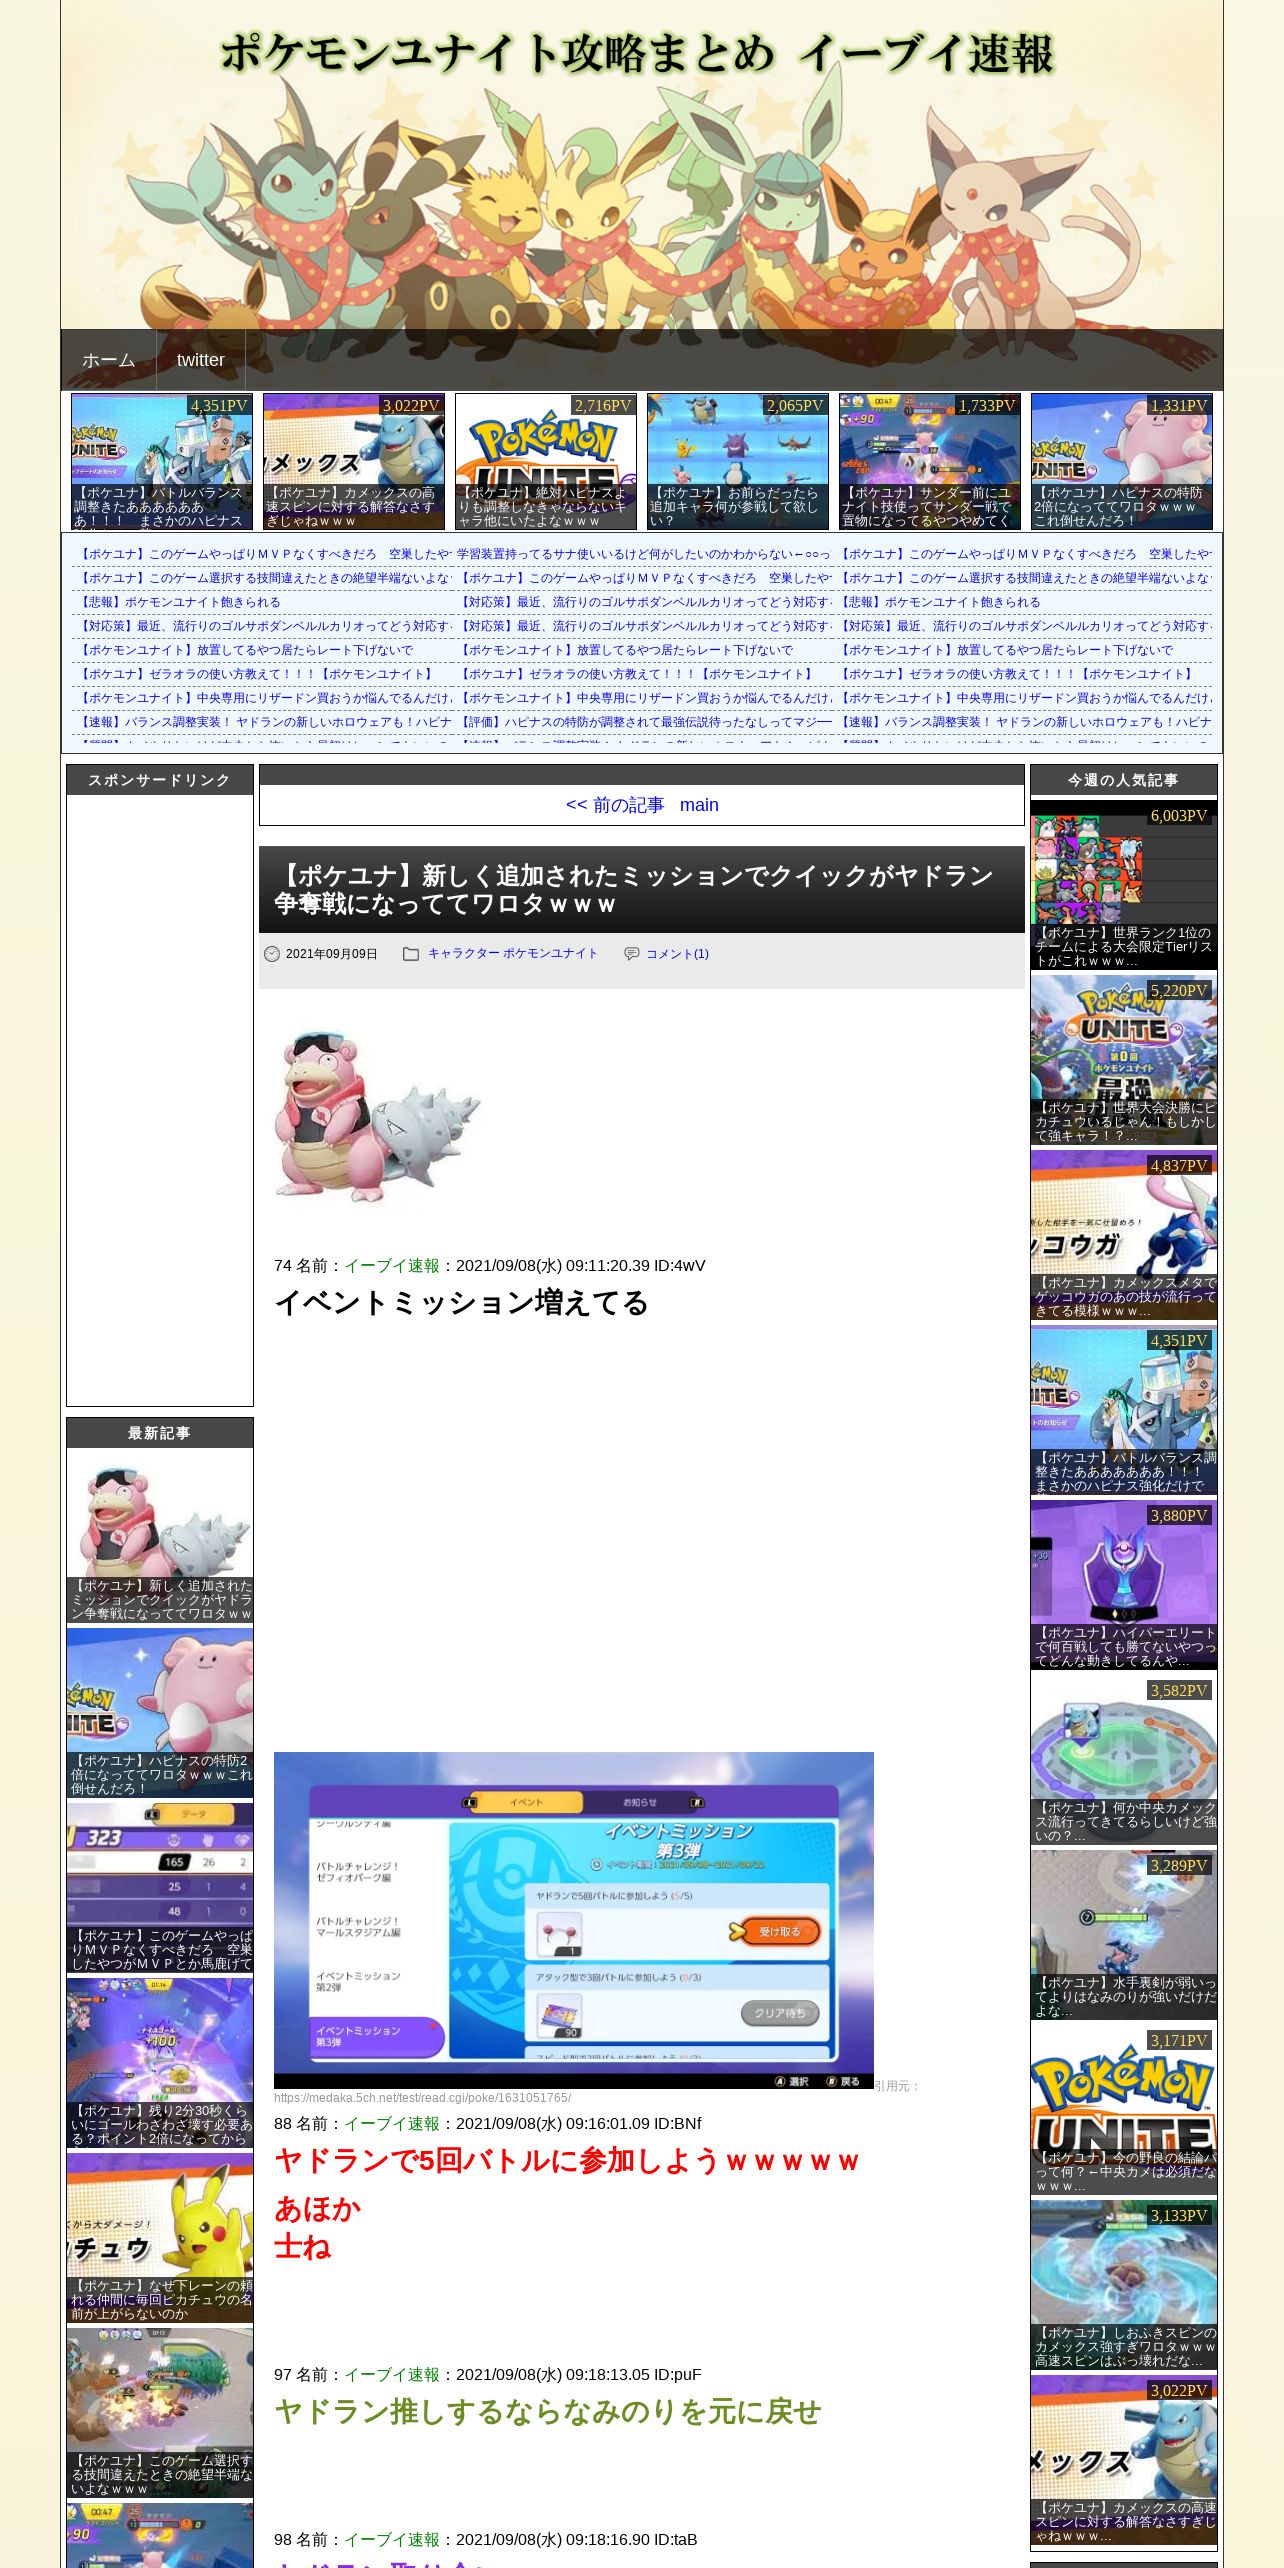Open latest article ヤドラン争奪戦 in sidebar

[x=160, y=1536]
